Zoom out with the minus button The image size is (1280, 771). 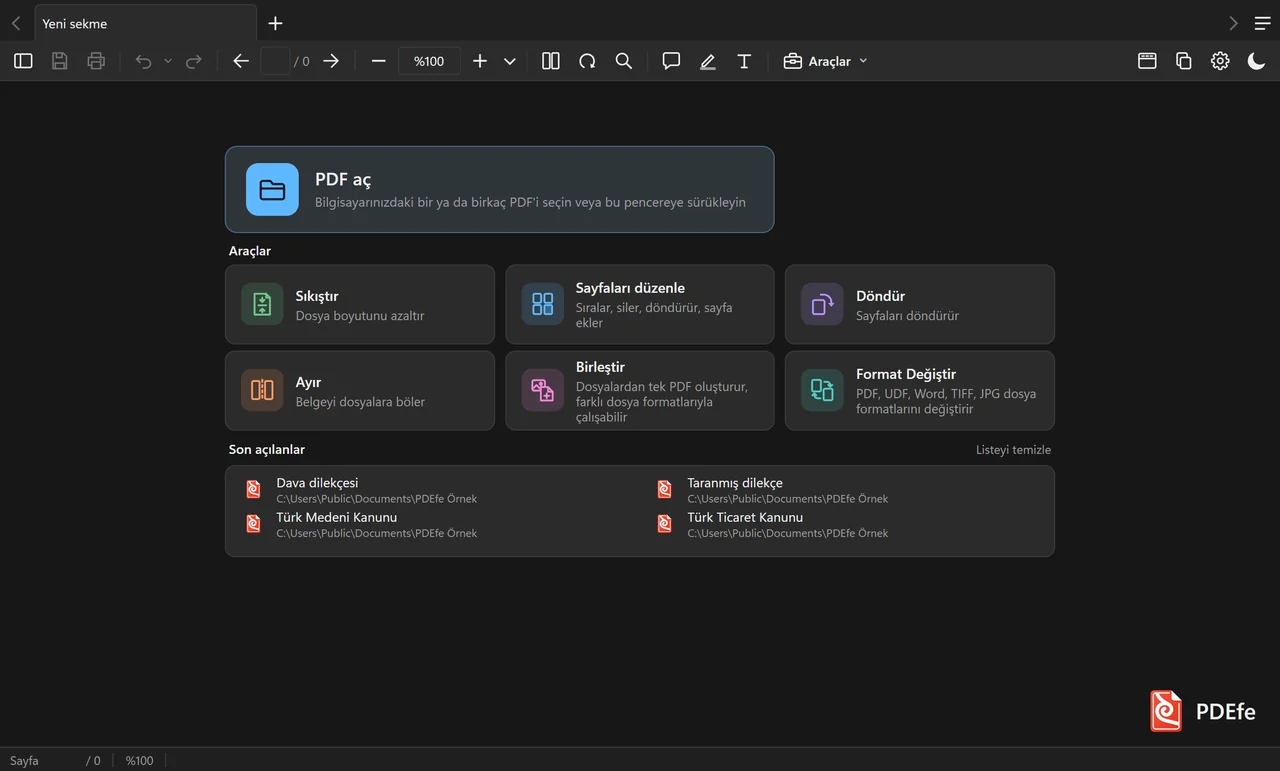point(378,61)
